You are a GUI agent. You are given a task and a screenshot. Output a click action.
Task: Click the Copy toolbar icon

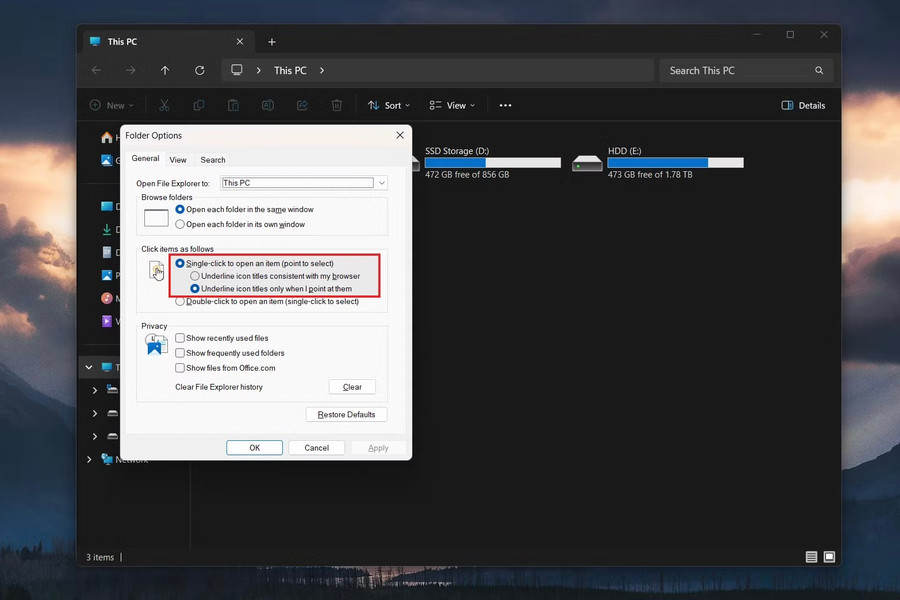coord(199,105)
